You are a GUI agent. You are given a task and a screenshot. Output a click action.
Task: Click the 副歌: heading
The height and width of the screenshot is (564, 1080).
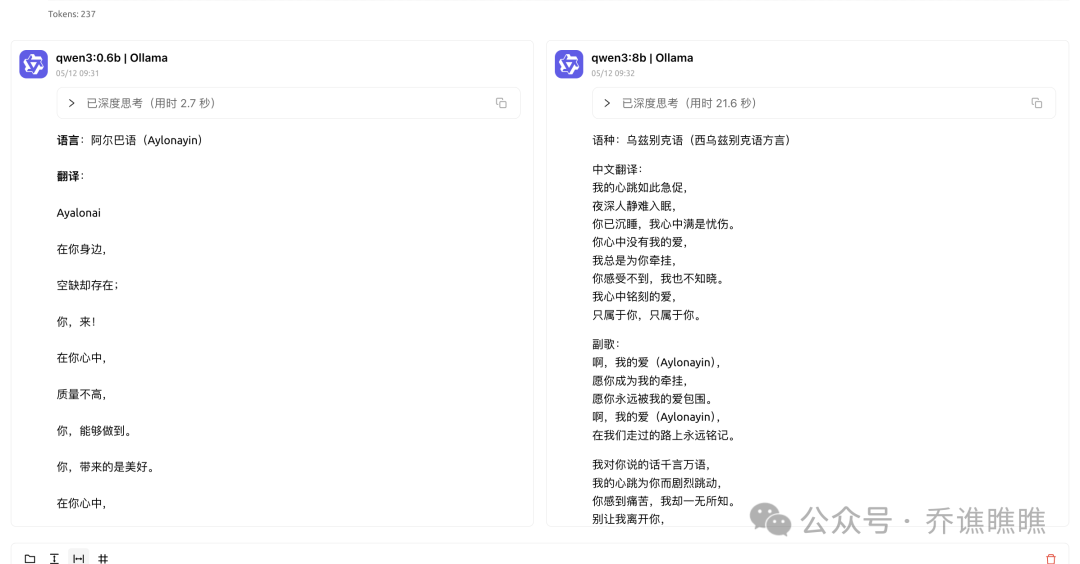pos(606,344)
